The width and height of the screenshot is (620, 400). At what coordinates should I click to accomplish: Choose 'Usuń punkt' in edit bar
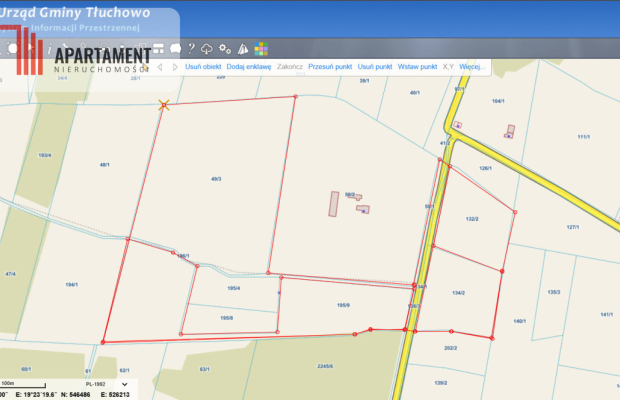pyautogui.click(x=375, y=67)
